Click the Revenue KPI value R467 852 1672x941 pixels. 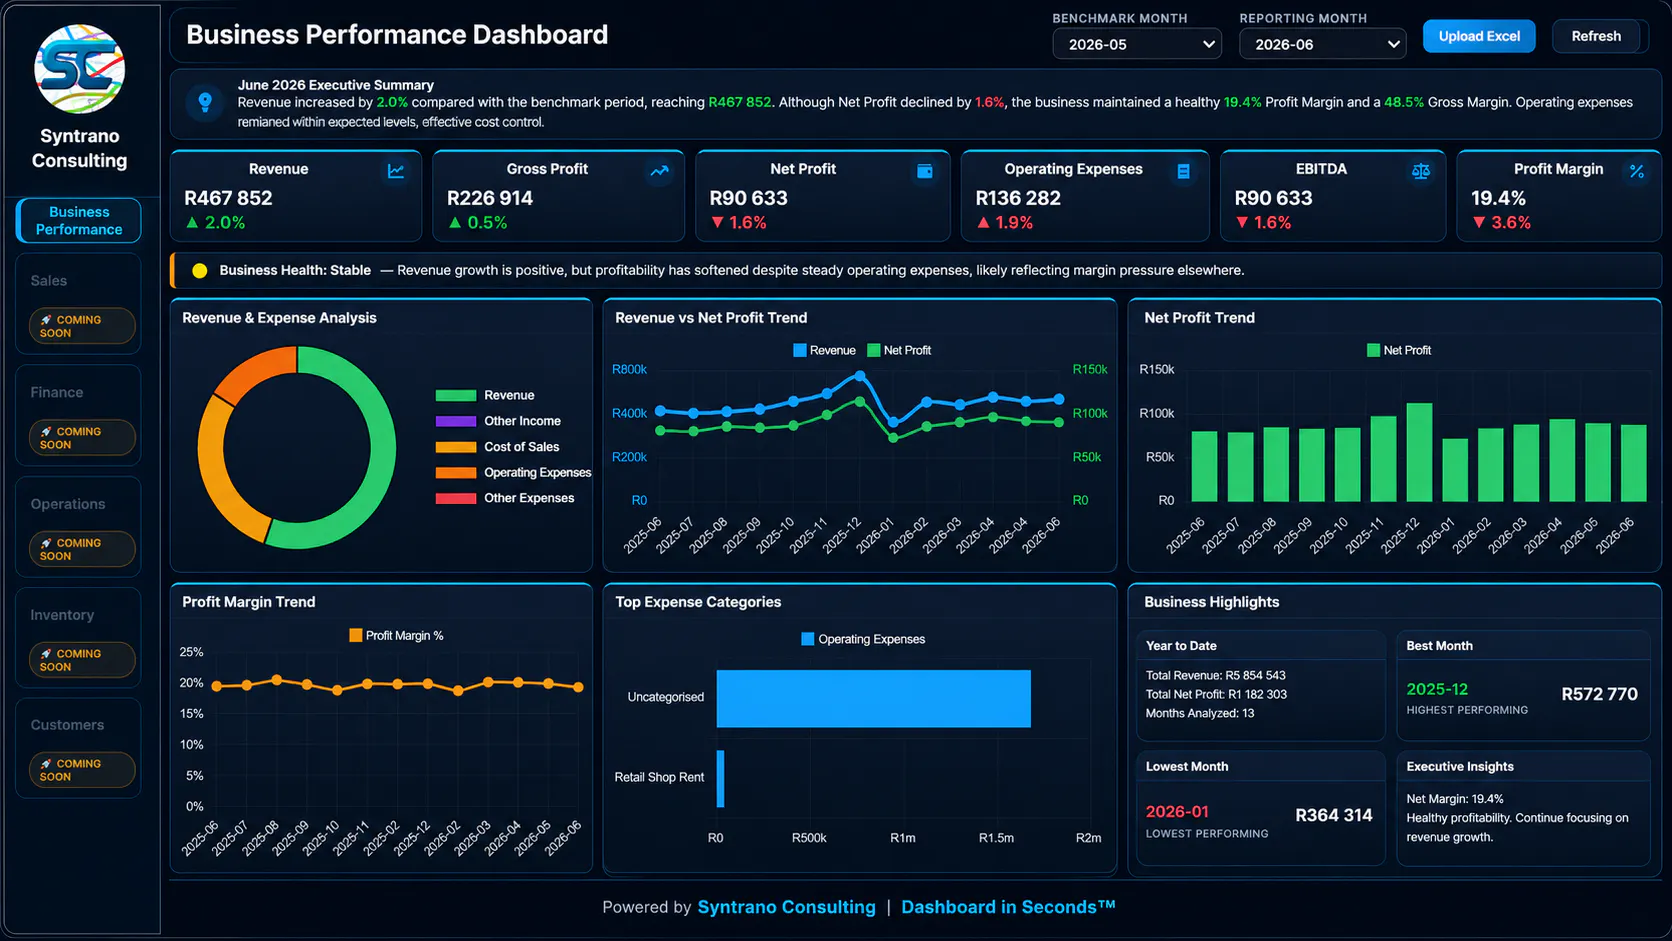pos(228,198)
